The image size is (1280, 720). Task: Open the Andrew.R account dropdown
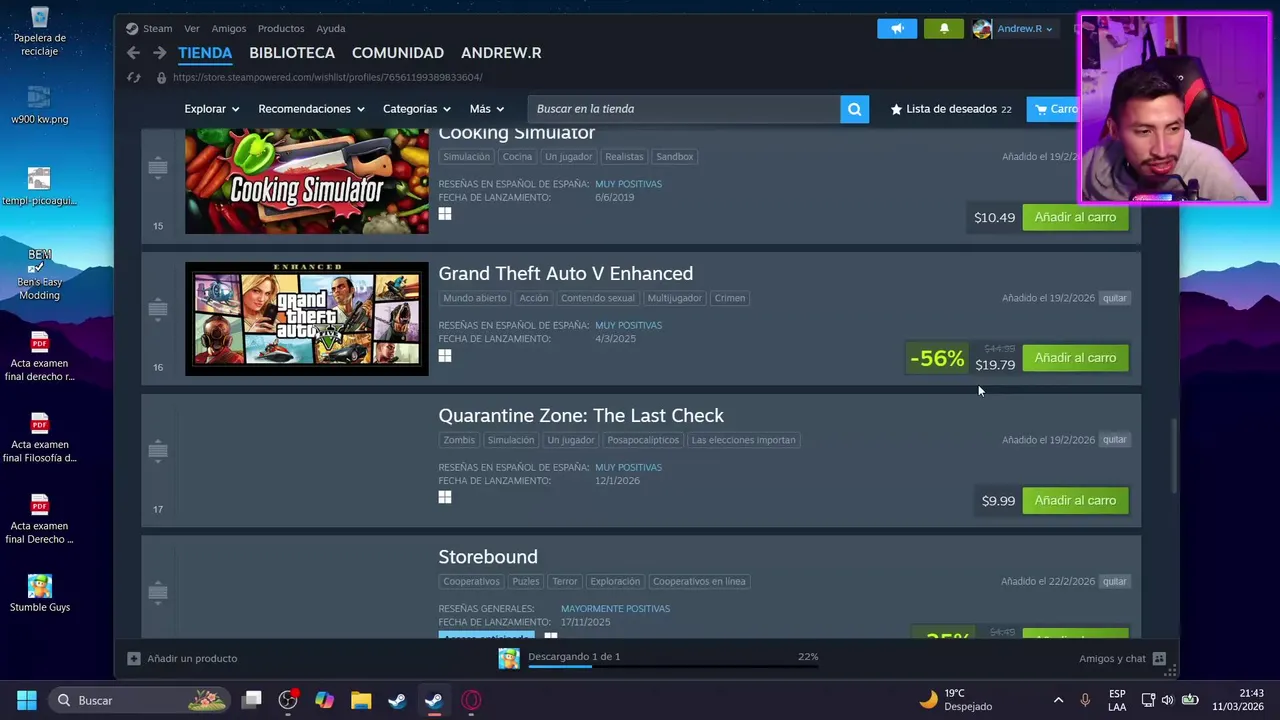tap(1025, 29)
